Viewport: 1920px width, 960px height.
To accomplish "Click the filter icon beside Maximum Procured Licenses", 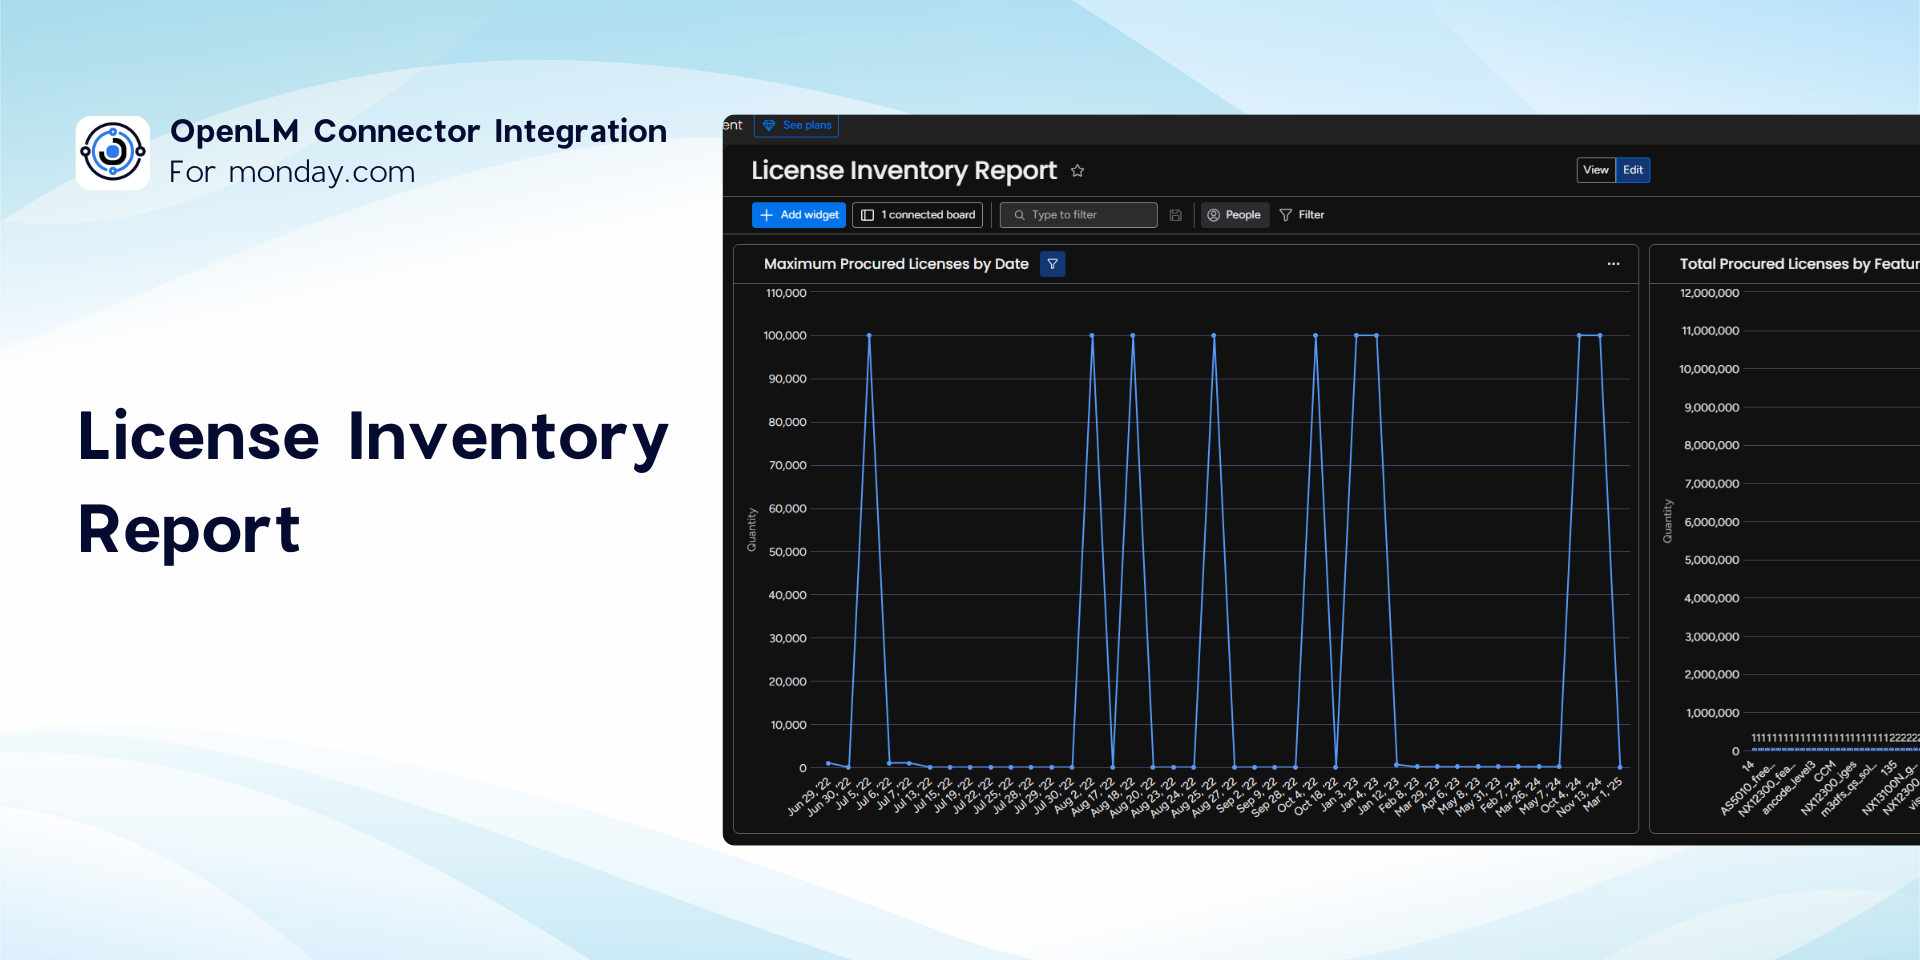I will point(1053,264).
